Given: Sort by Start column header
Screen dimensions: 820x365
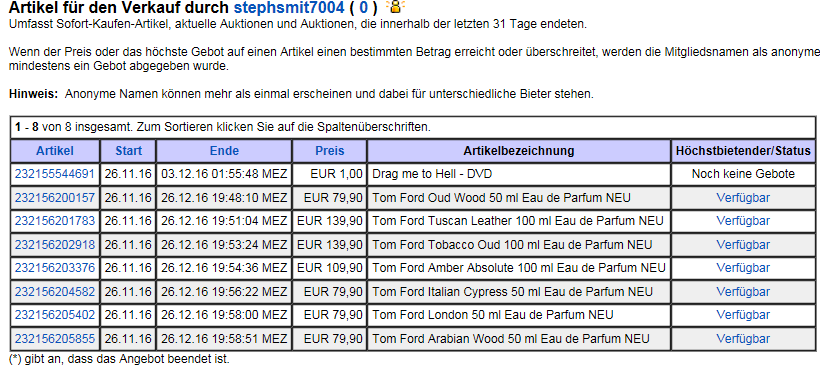Looking at the screenshot, I should [129, 151].
